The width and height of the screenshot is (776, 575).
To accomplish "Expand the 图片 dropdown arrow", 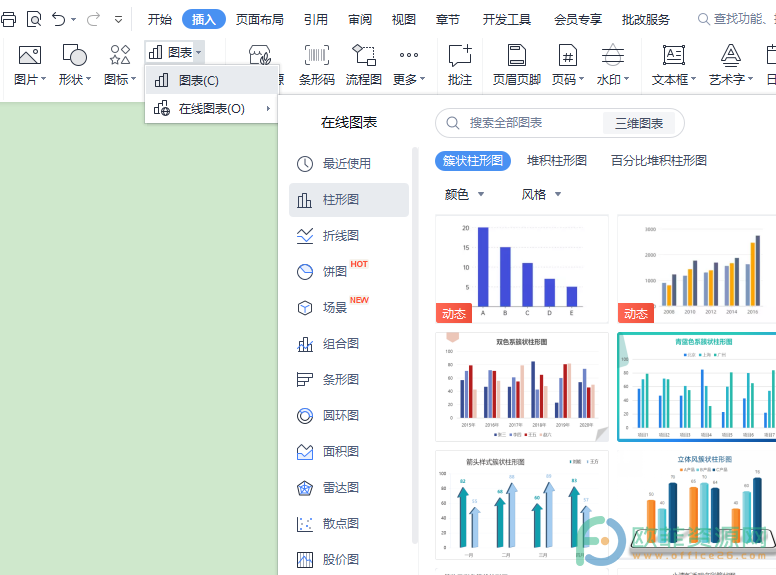I will click(x=44, y=79).
